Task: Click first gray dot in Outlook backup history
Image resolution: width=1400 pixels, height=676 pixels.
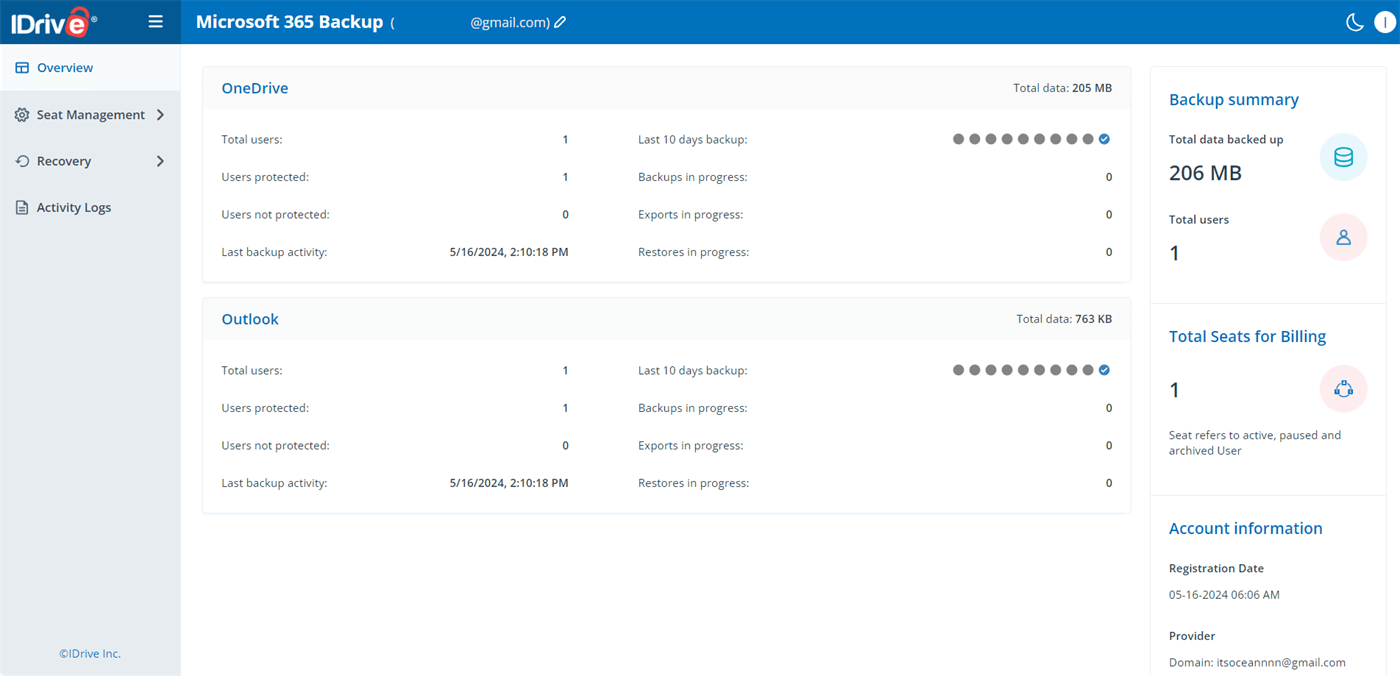Action: click(x=959, y=370)
